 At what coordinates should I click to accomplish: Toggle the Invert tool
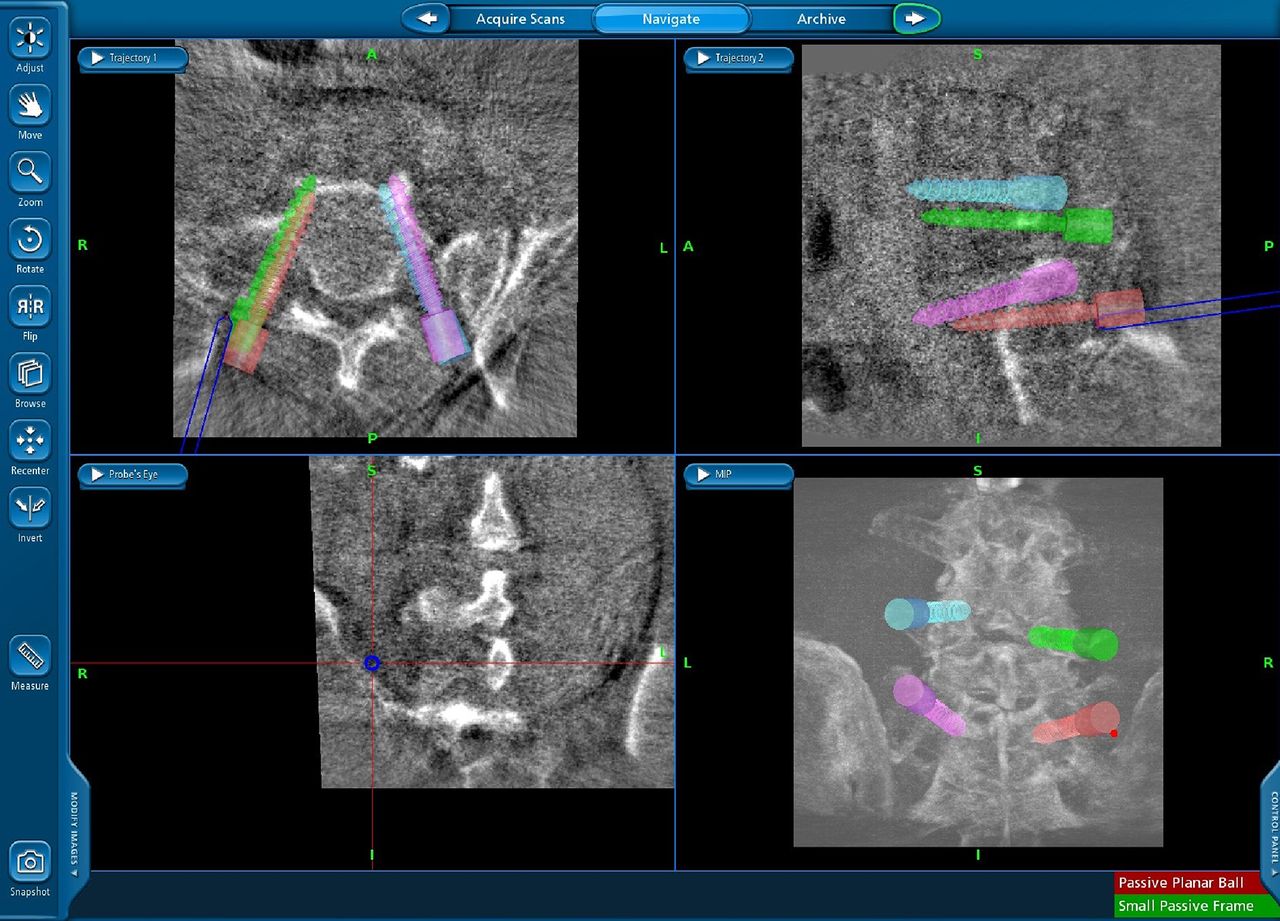click(30, 508)
